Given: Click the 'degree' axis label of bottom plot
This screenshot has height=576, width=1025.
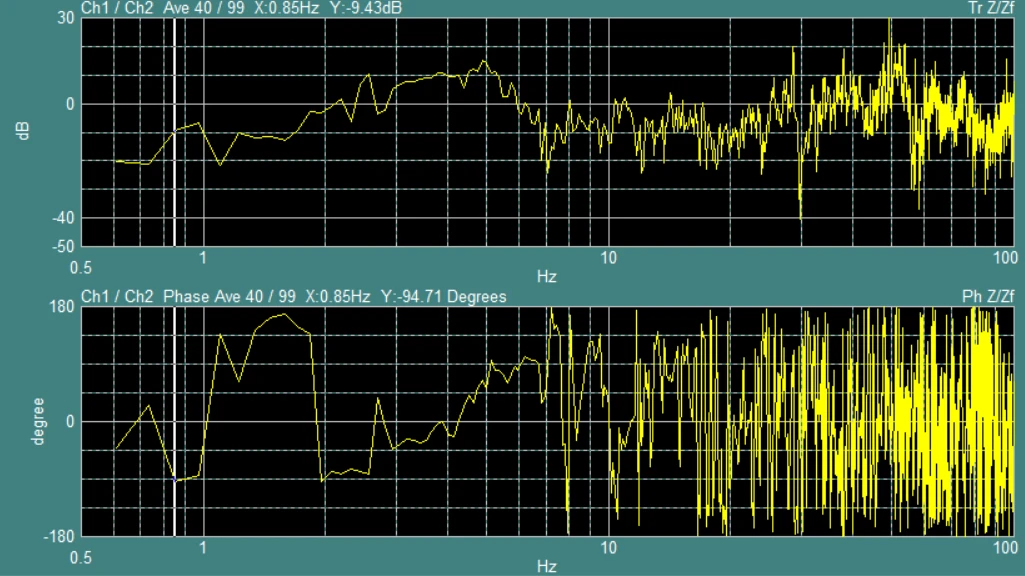Looking at the screenshot, I should pyautogui.click(x=39, y=422).
